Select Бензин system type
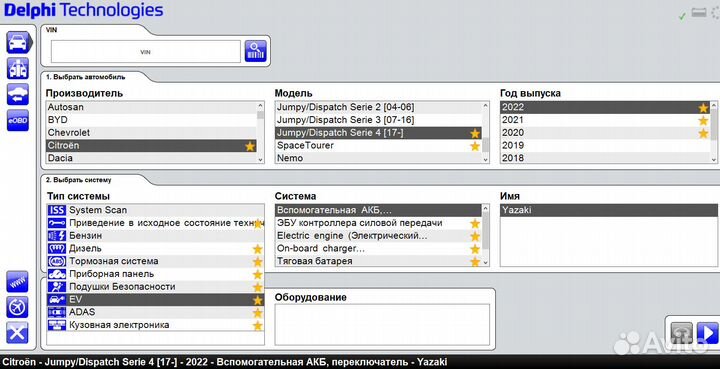The width and height of the screenshot is (720, 369). coord(156,236)
